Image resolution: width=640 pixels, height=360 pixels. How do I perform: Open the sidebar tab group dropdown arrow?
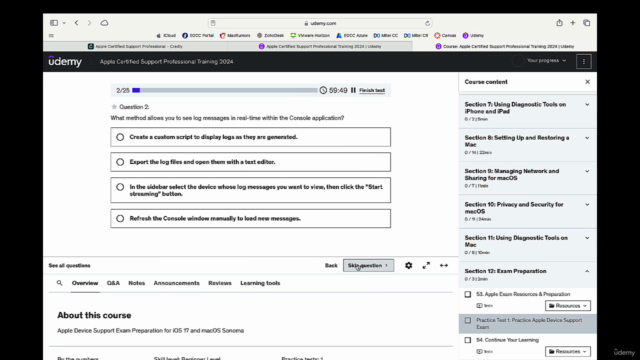pyautogui.click(x=64, y=23)
